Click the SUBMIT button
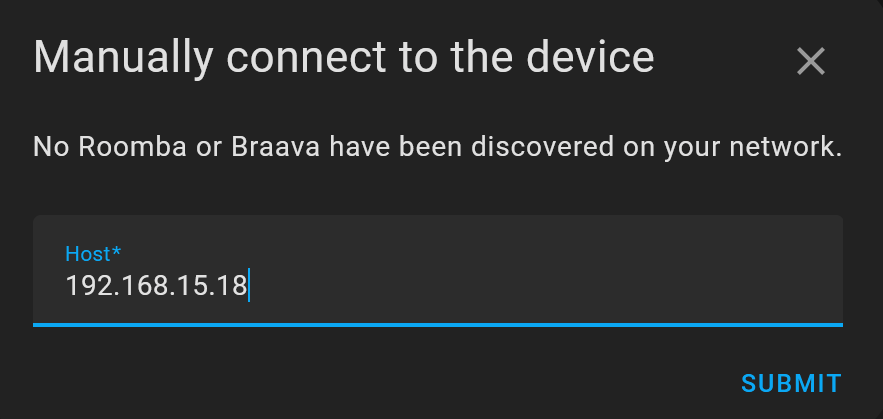Screen dimensions: 883x419 791,383
